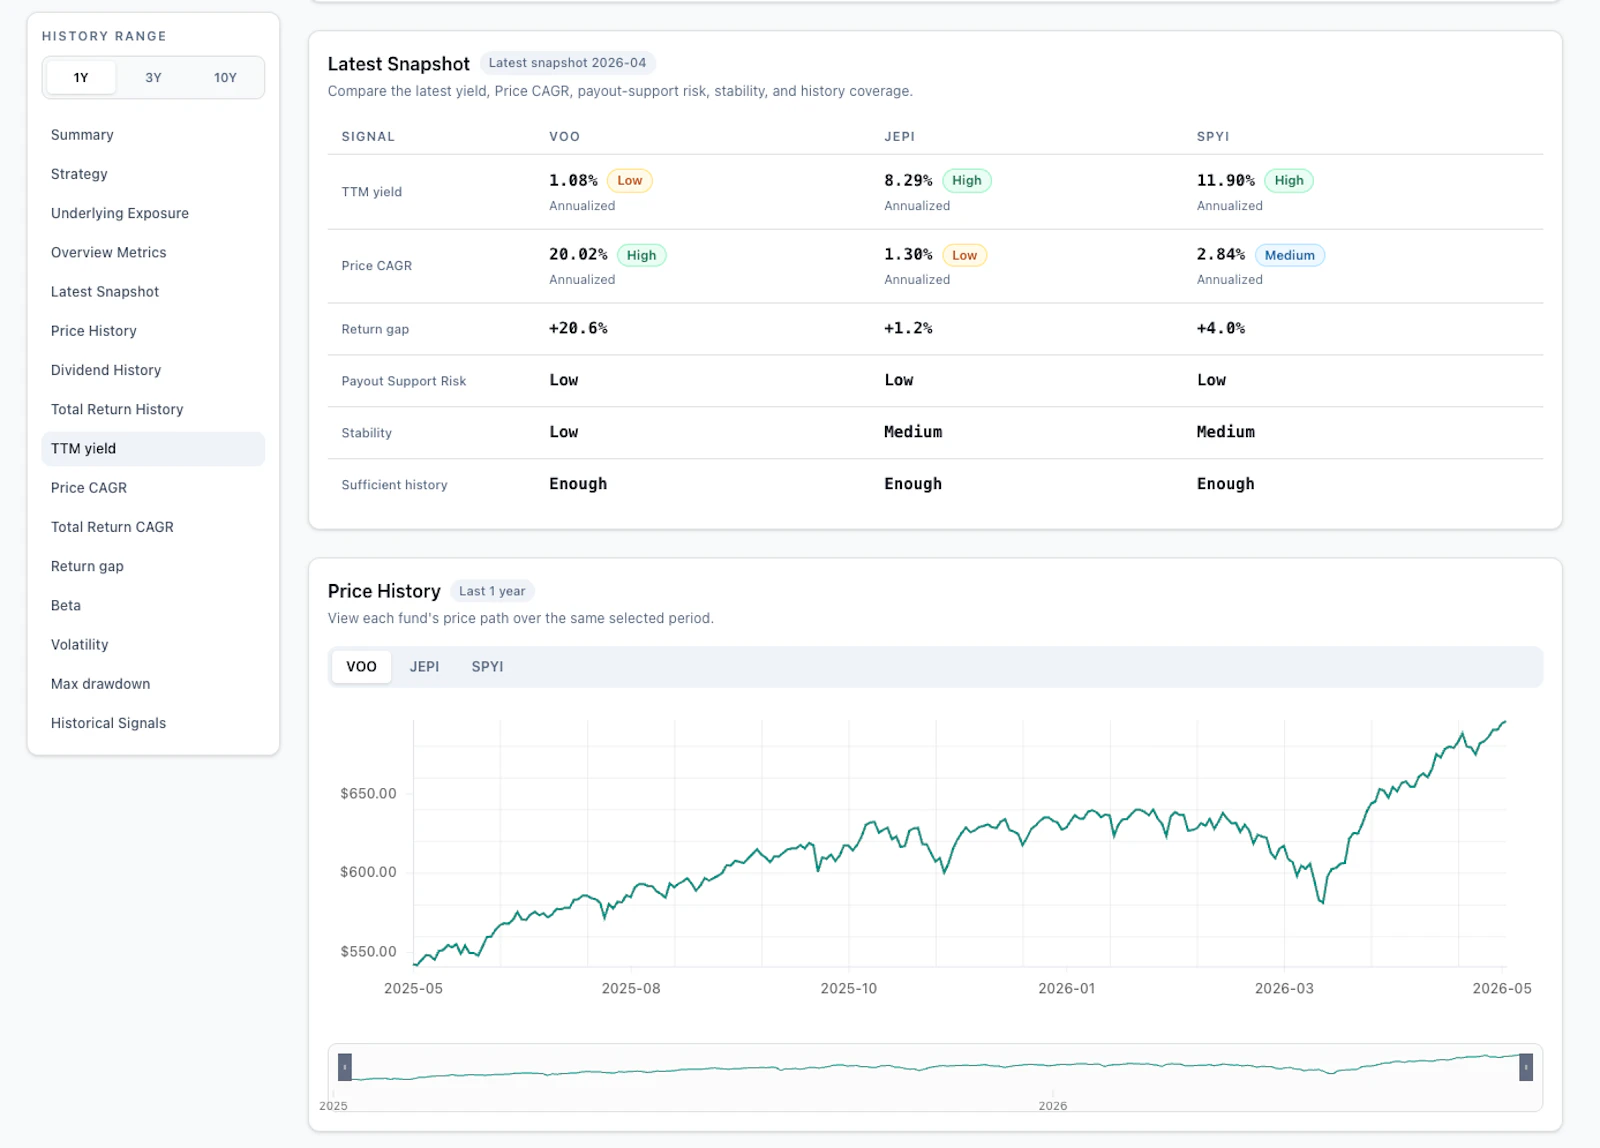Click JEPI Stability value Medium
This screenshot has height=1148, width=1600.
click(x=913, y=432)
